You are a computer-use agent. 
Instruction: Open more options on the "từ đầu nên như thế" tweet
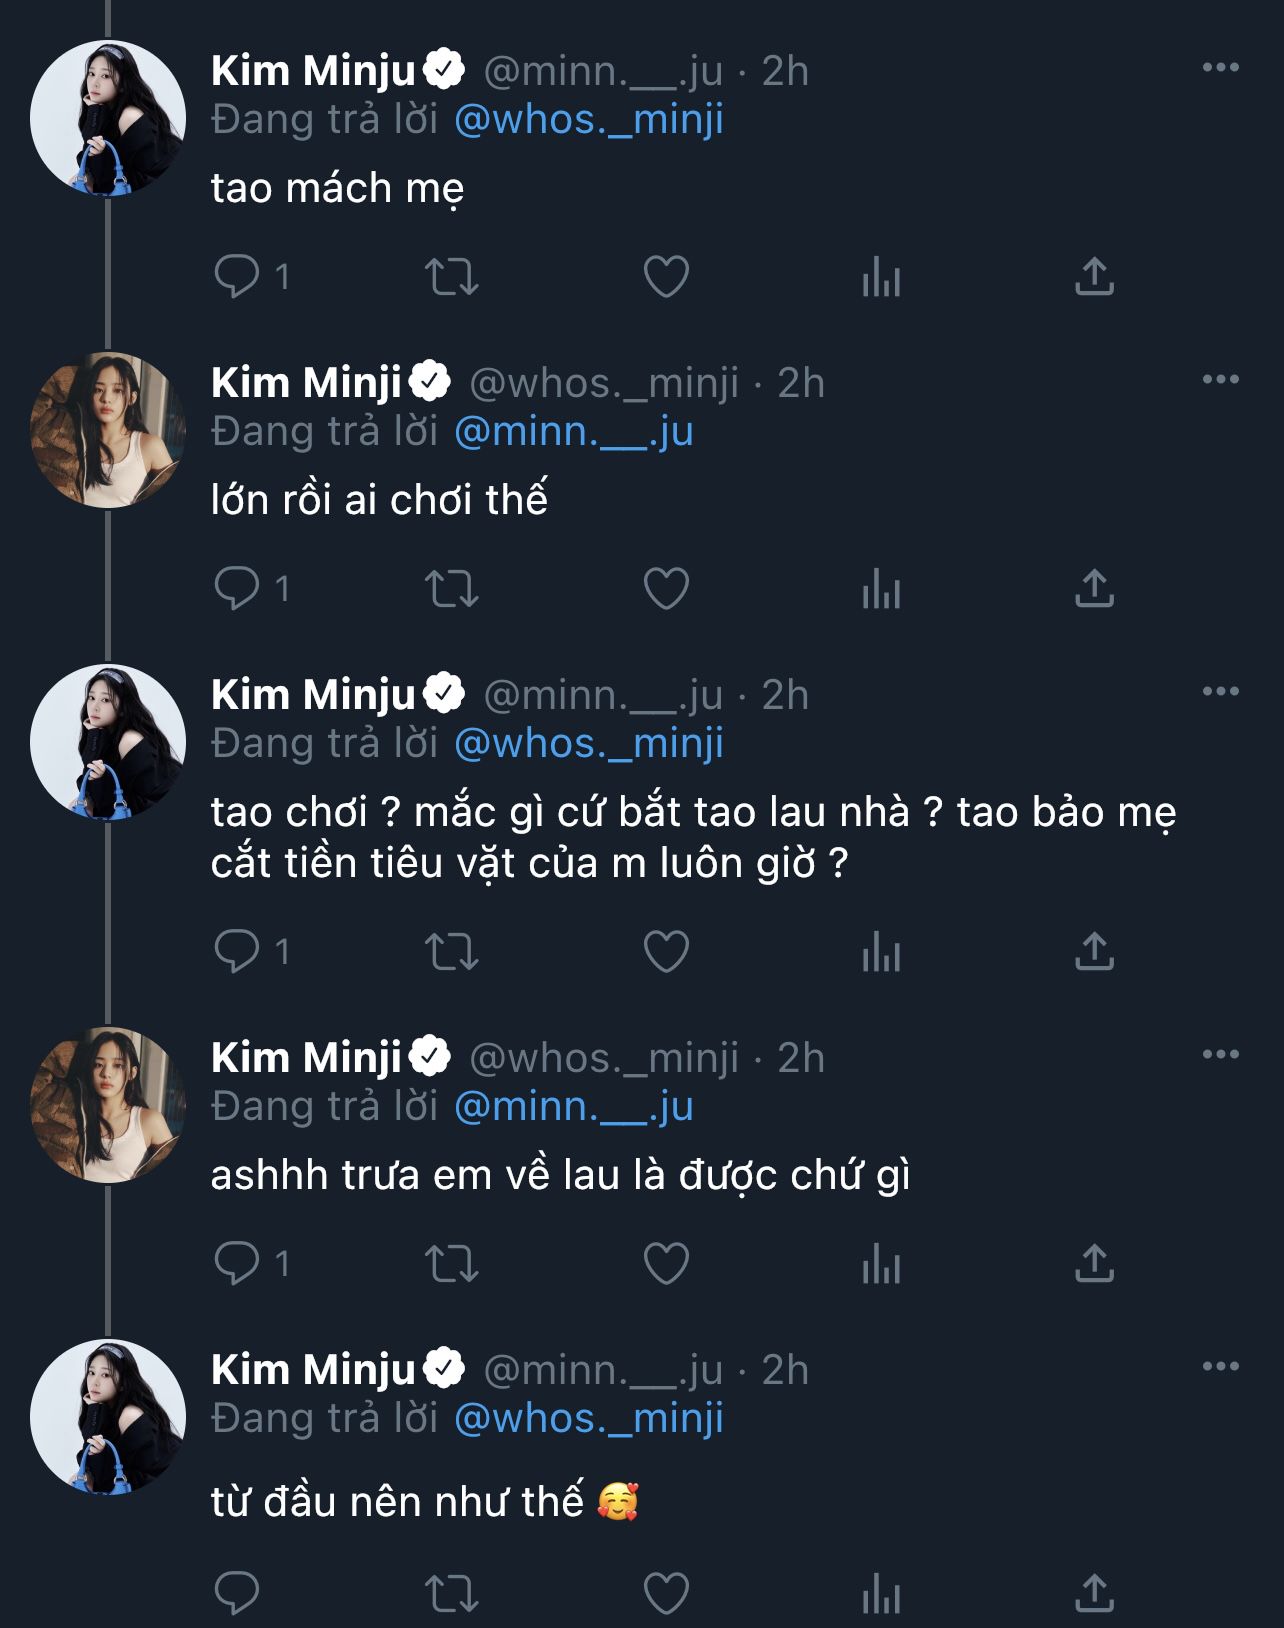point(1220,1367)
